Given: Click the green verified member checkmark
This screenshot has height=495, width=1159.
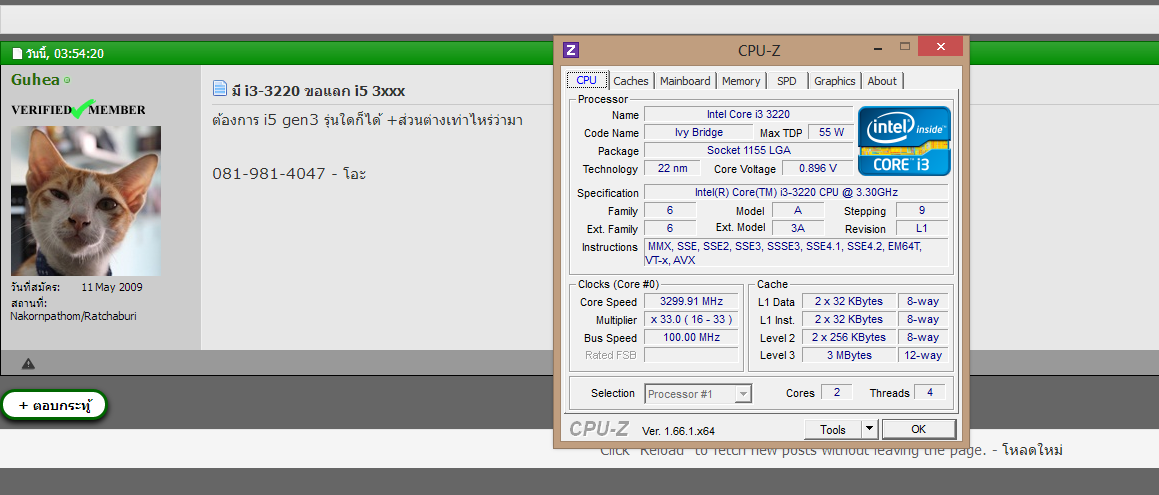Looking at the screenshot, I should click(81, 109).
